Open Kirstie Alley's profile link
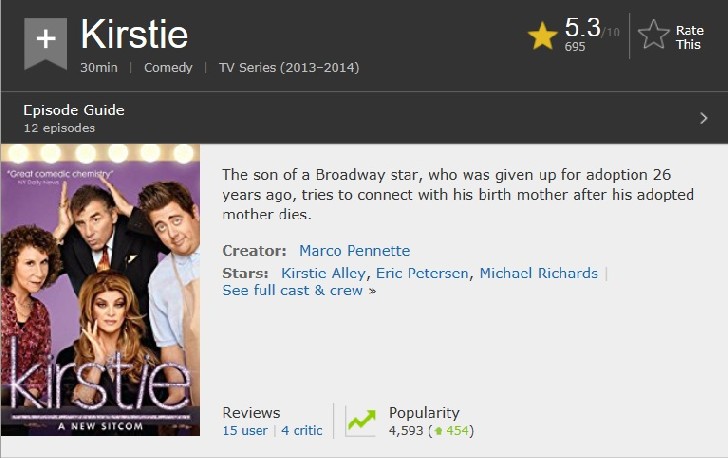Viewport: 728px width, 458px height. [323, 273]
